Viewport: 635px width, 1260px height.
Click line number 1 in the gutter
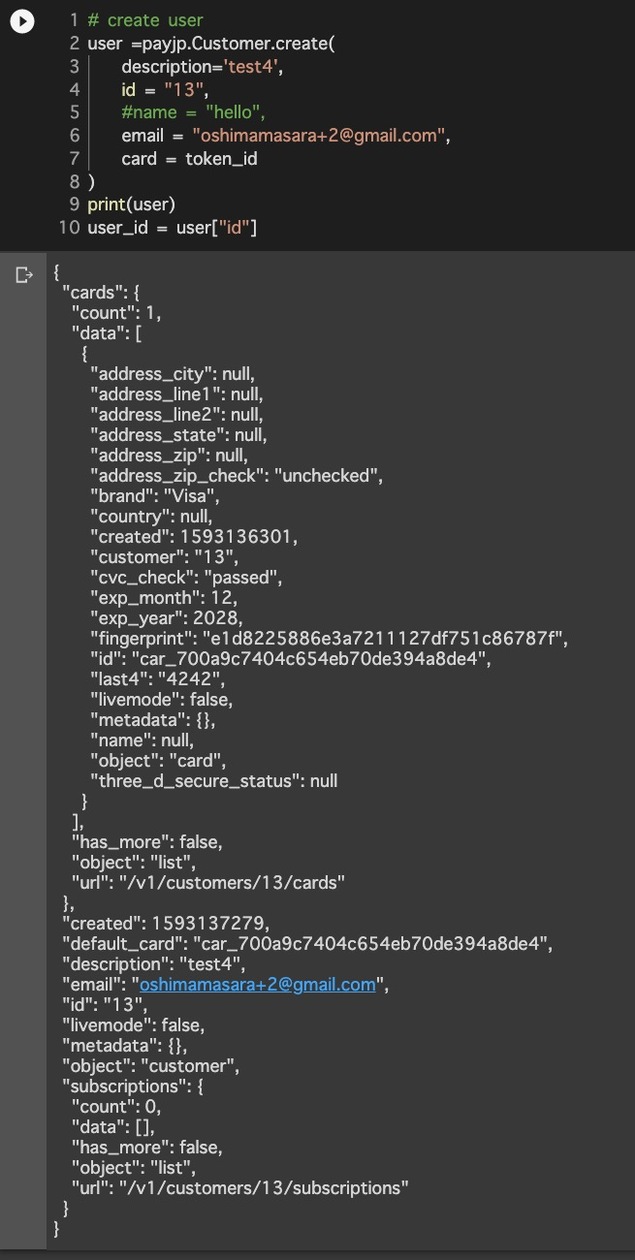pyautogui.click(x=74, y=20)
